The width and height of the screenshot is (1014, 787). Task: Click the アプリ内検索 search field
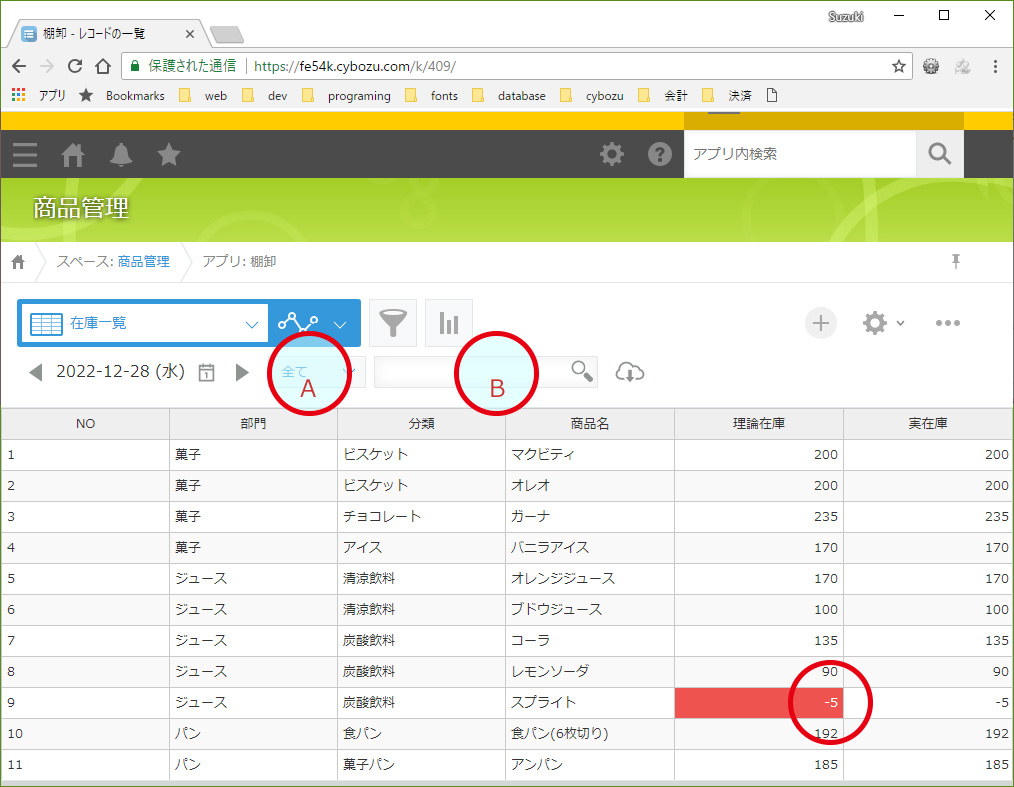pos(800,154)
